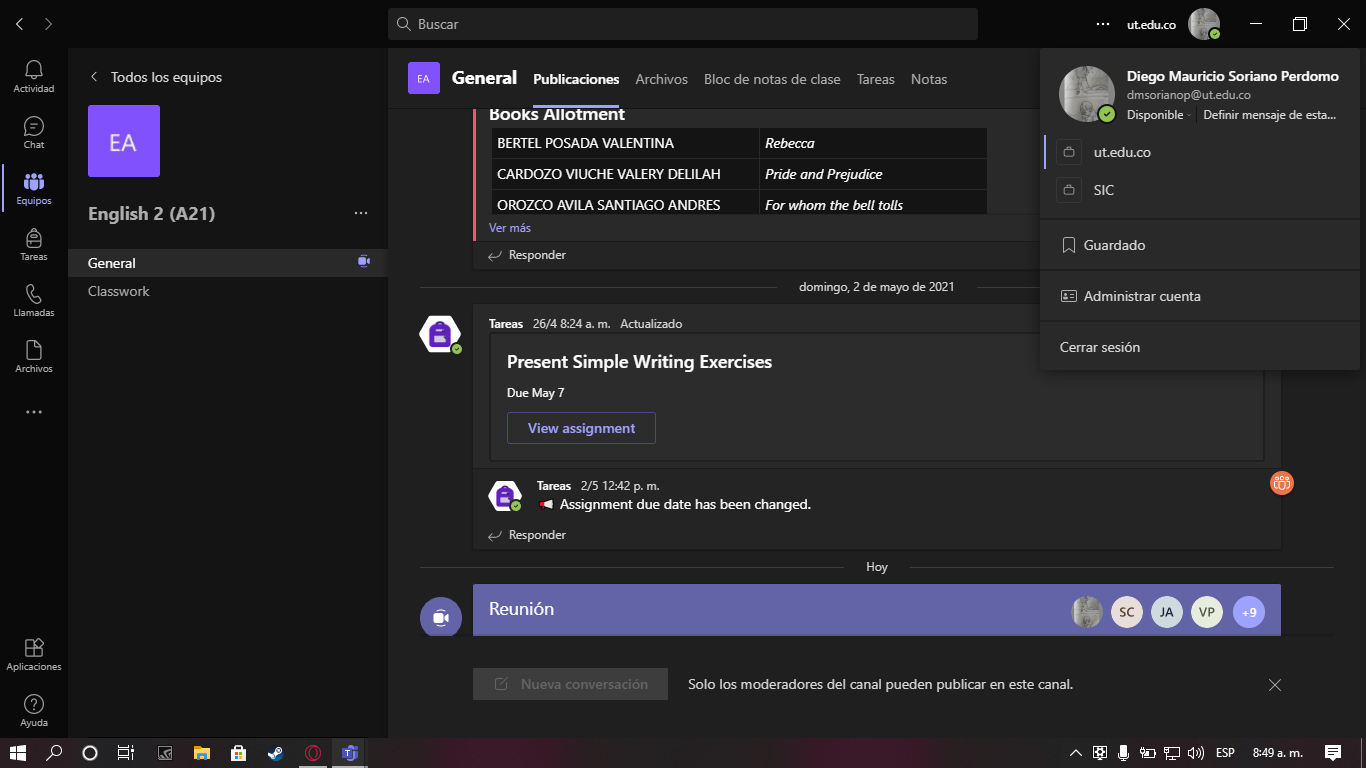Open Administrar cuenta

(x=1201, y=296)
